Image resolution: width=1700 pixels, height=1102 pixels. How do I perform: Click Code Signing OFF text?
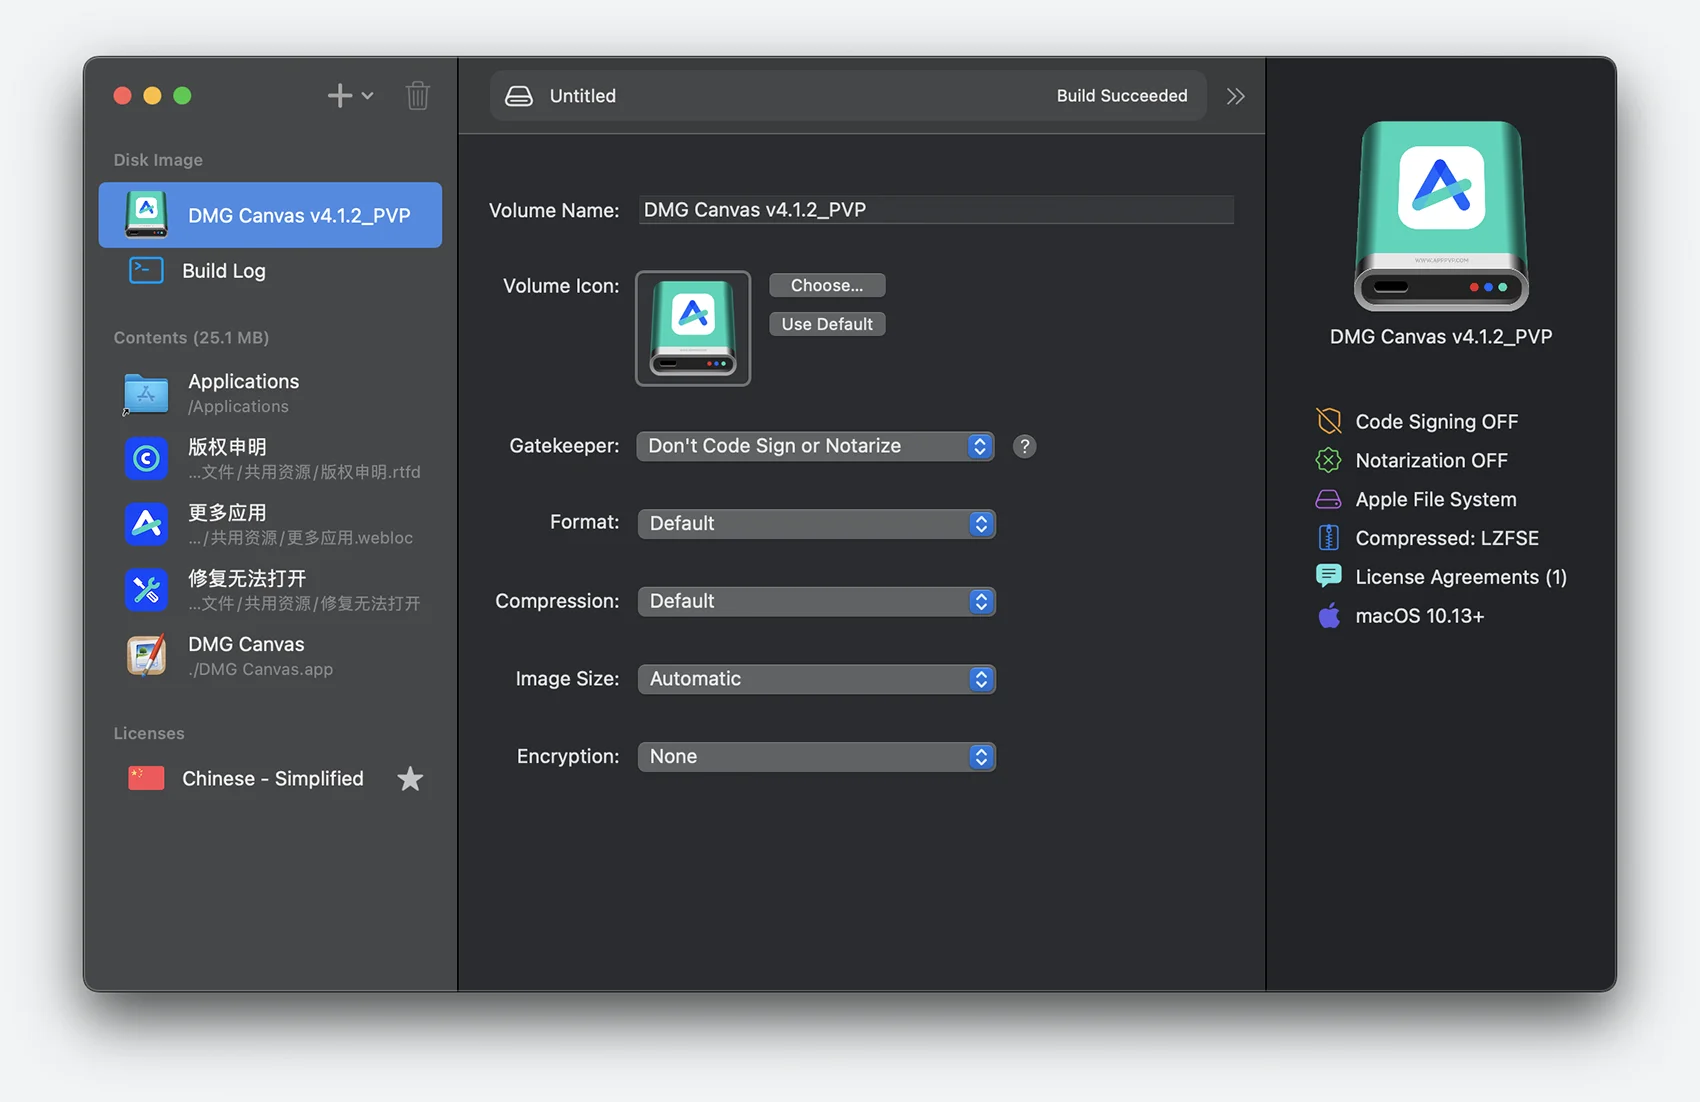click(x=1436, y=422)
